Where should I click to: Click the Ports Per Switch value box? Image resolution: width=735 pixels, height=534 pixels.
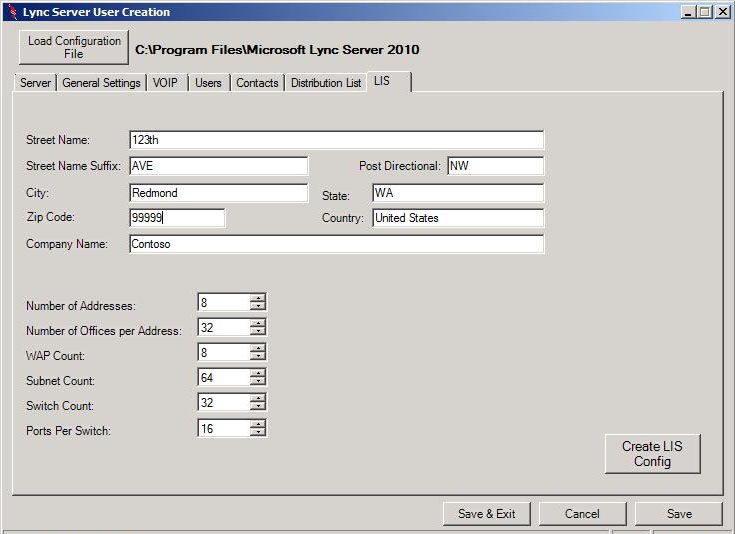[224, 428]
